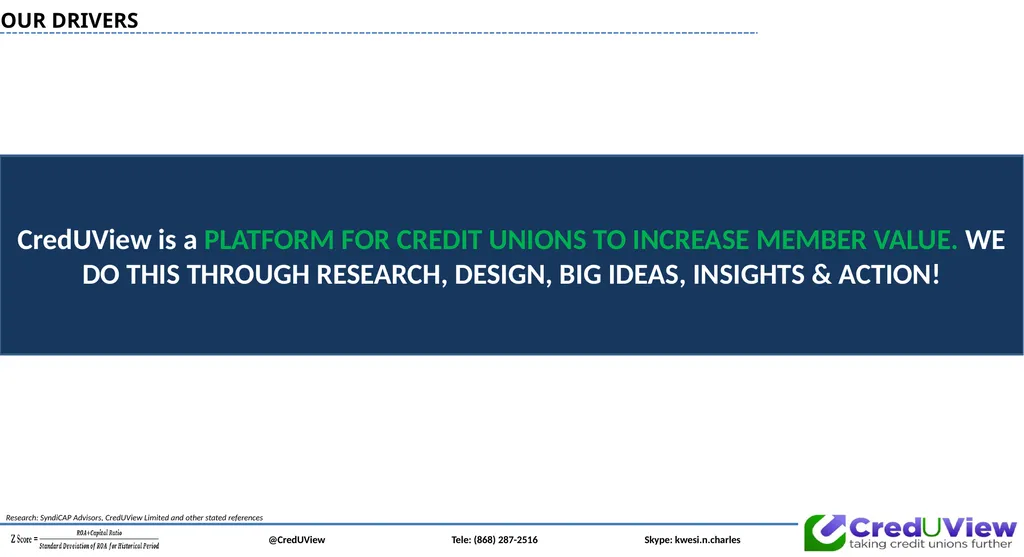Click the CredUView logo icon
Screen dimensions: 1024x557
click(x=824, y=532)
